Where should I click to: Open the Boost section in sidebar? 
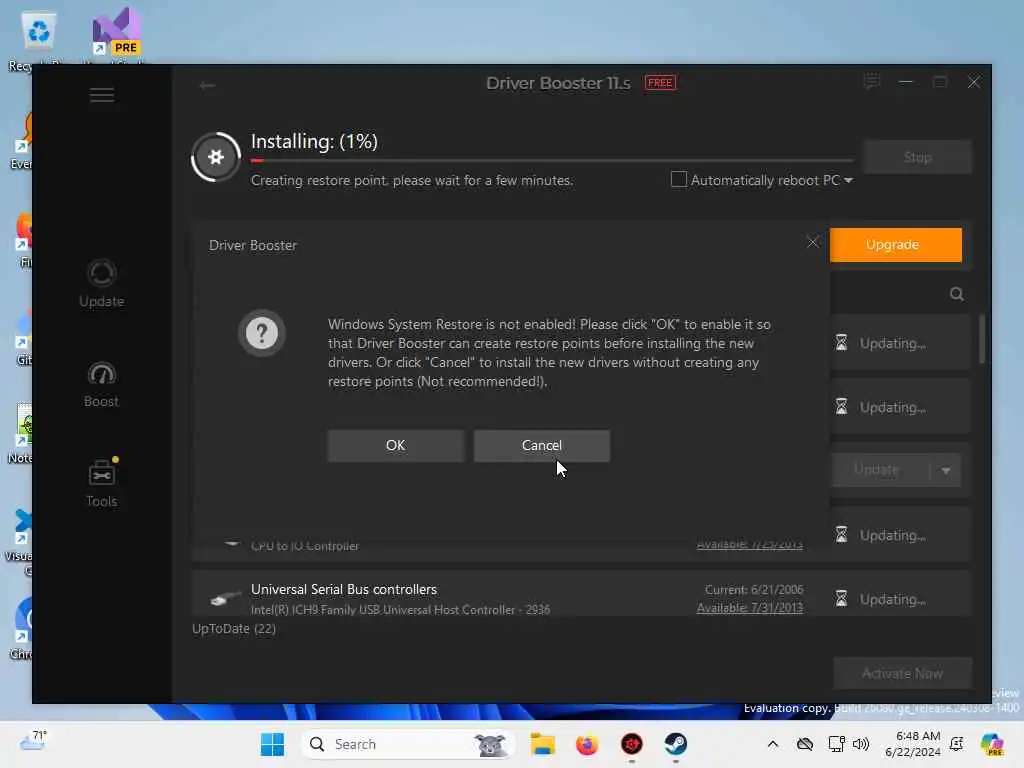pos(101,385)
